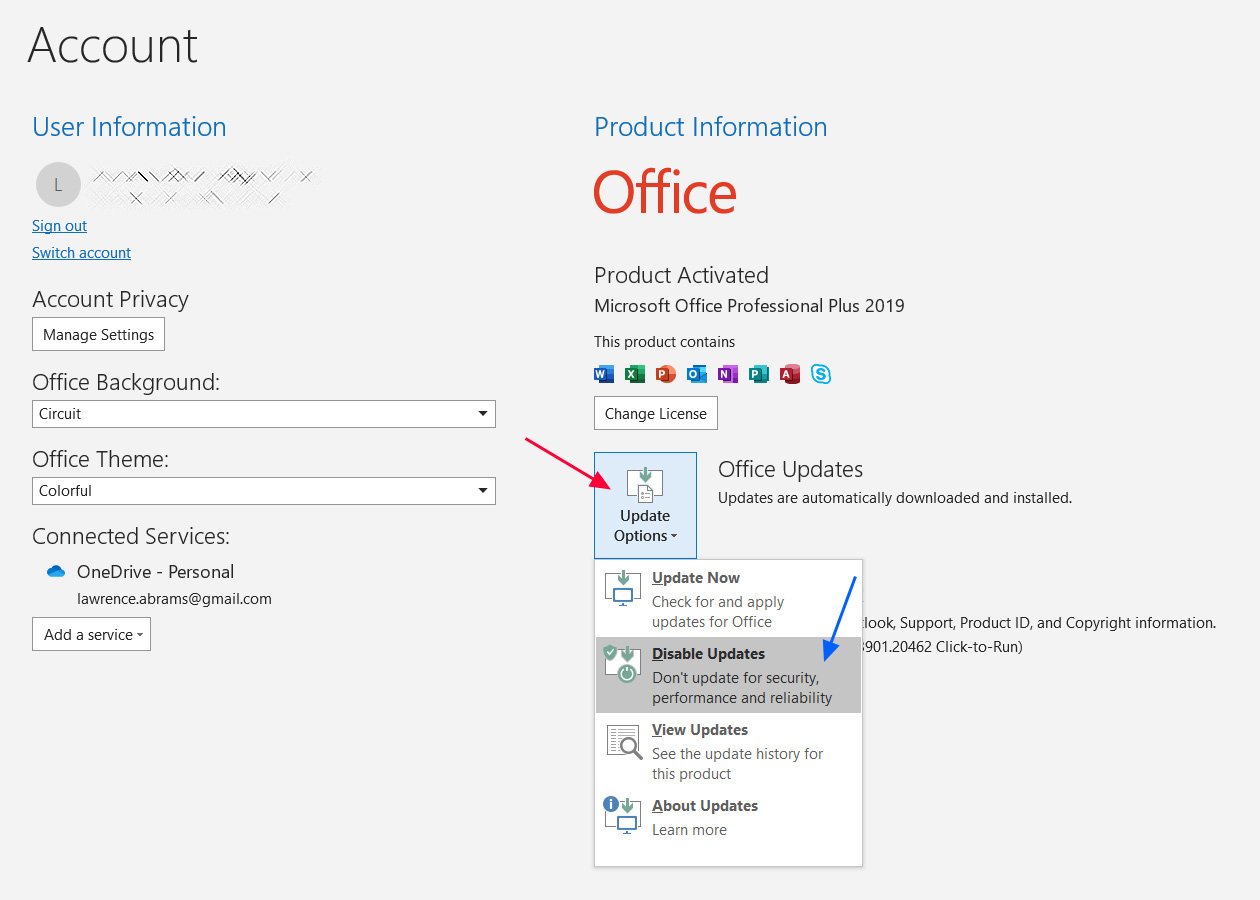Click the 'Product Activated' text
The width and height of the screenshot is (1260, 900).
681,275
